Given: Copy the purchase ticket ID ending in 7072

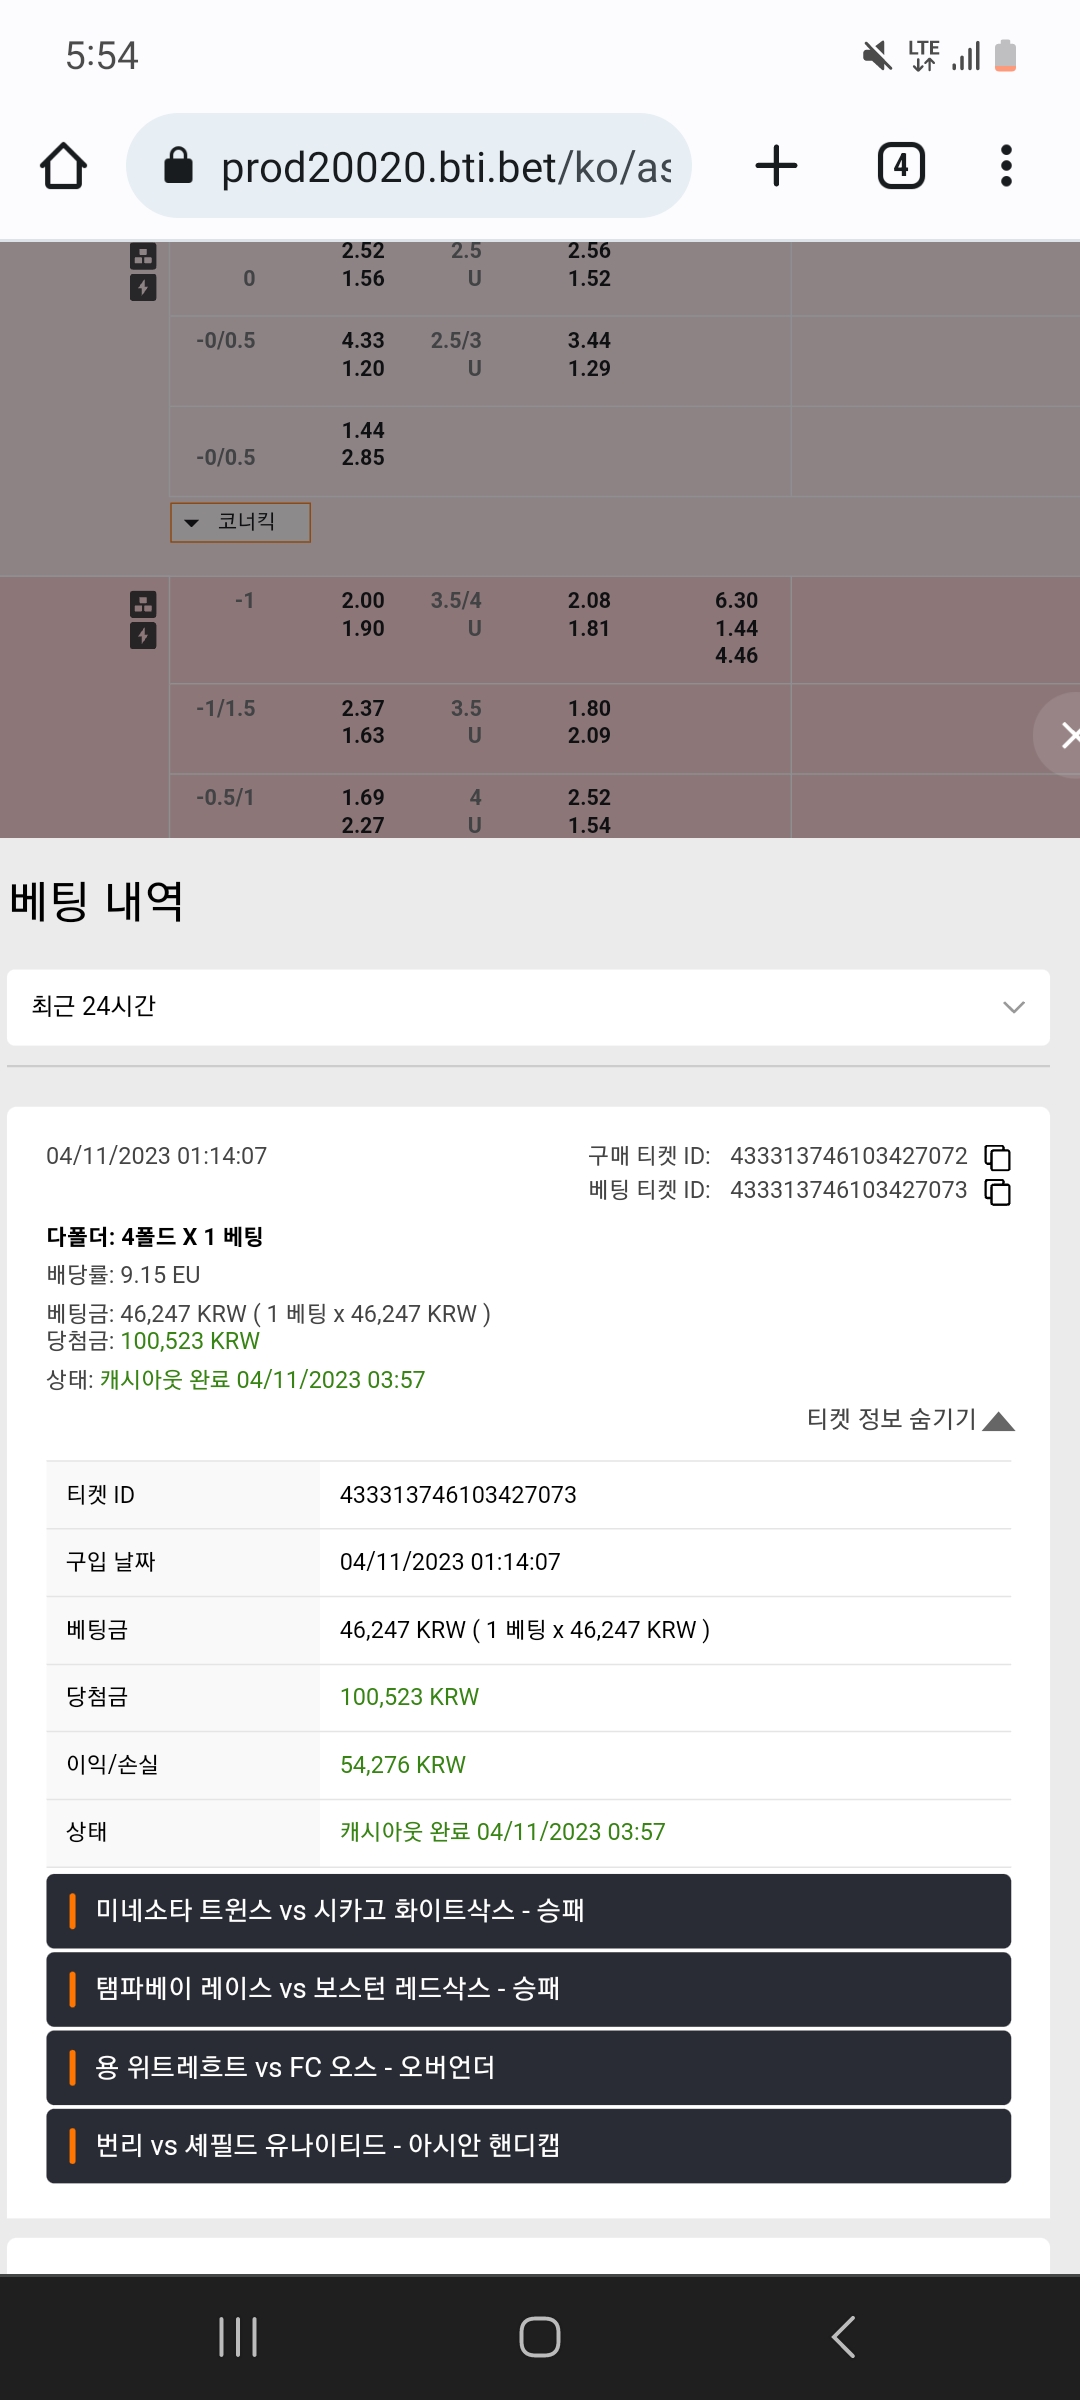Looking at the screenshot, I should pos(998,1157).
